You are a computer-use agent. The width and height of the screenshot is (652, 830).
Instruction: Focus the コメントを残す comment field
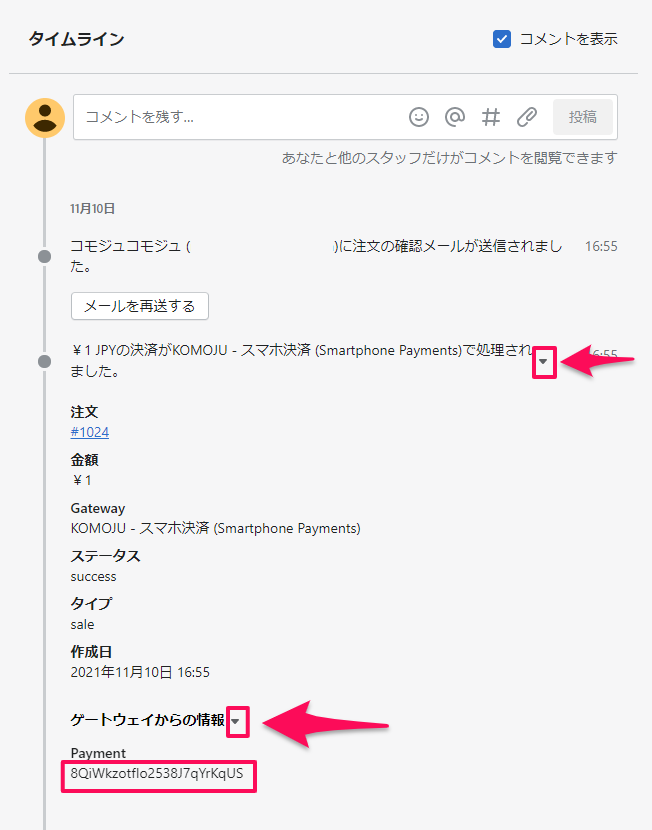pos(240,117)
